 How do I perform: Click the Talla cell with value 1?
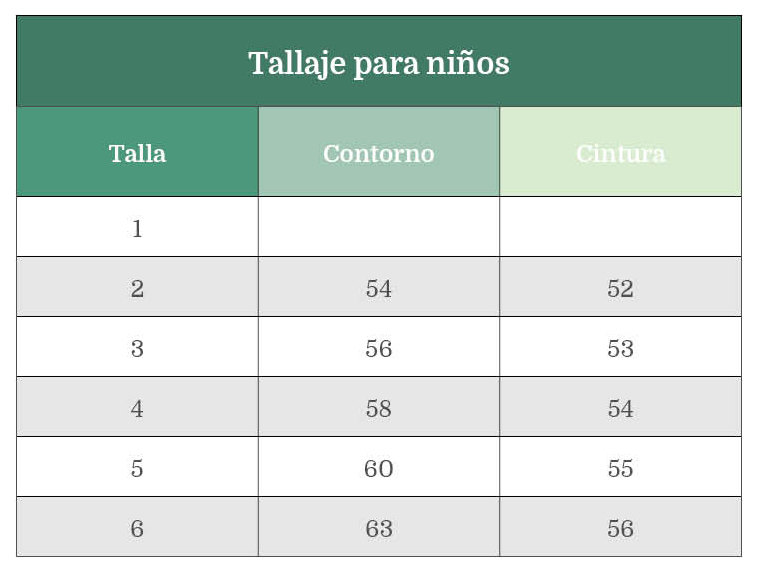[137, 228]
